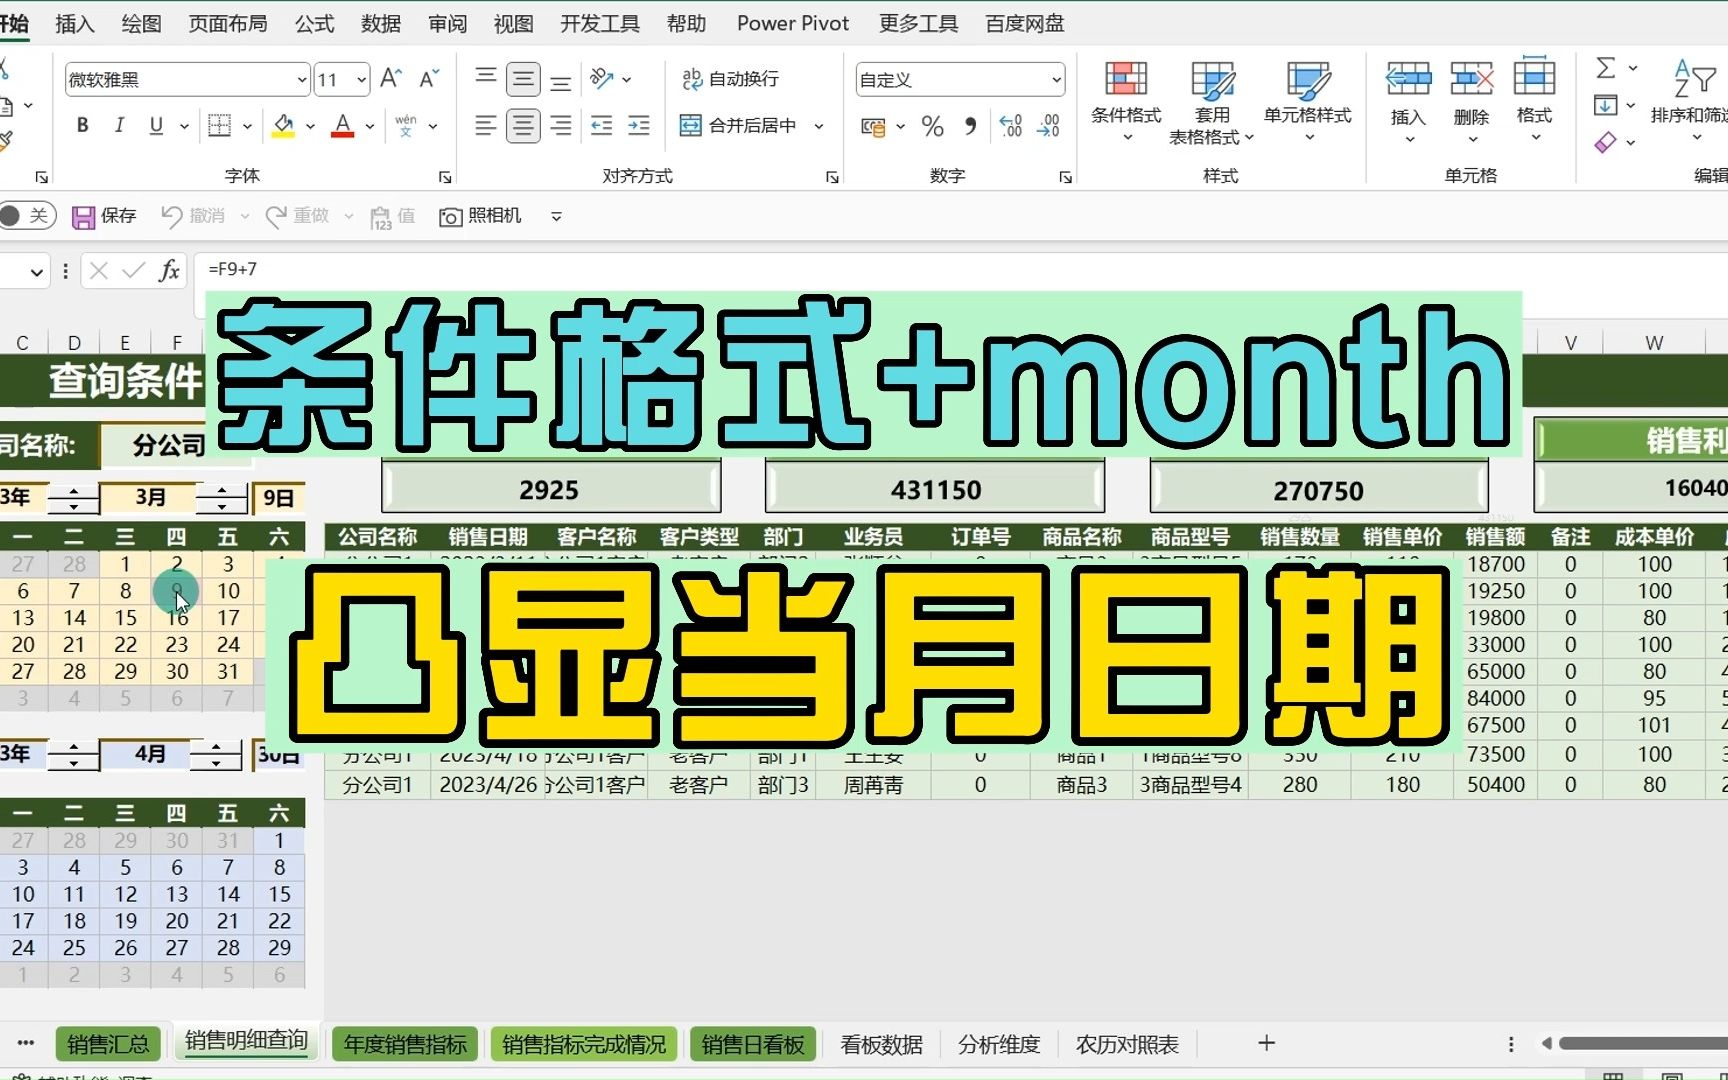The image size is (1728, 1080).
Task: Toggle bold formatting
Action: click(83, 126)
